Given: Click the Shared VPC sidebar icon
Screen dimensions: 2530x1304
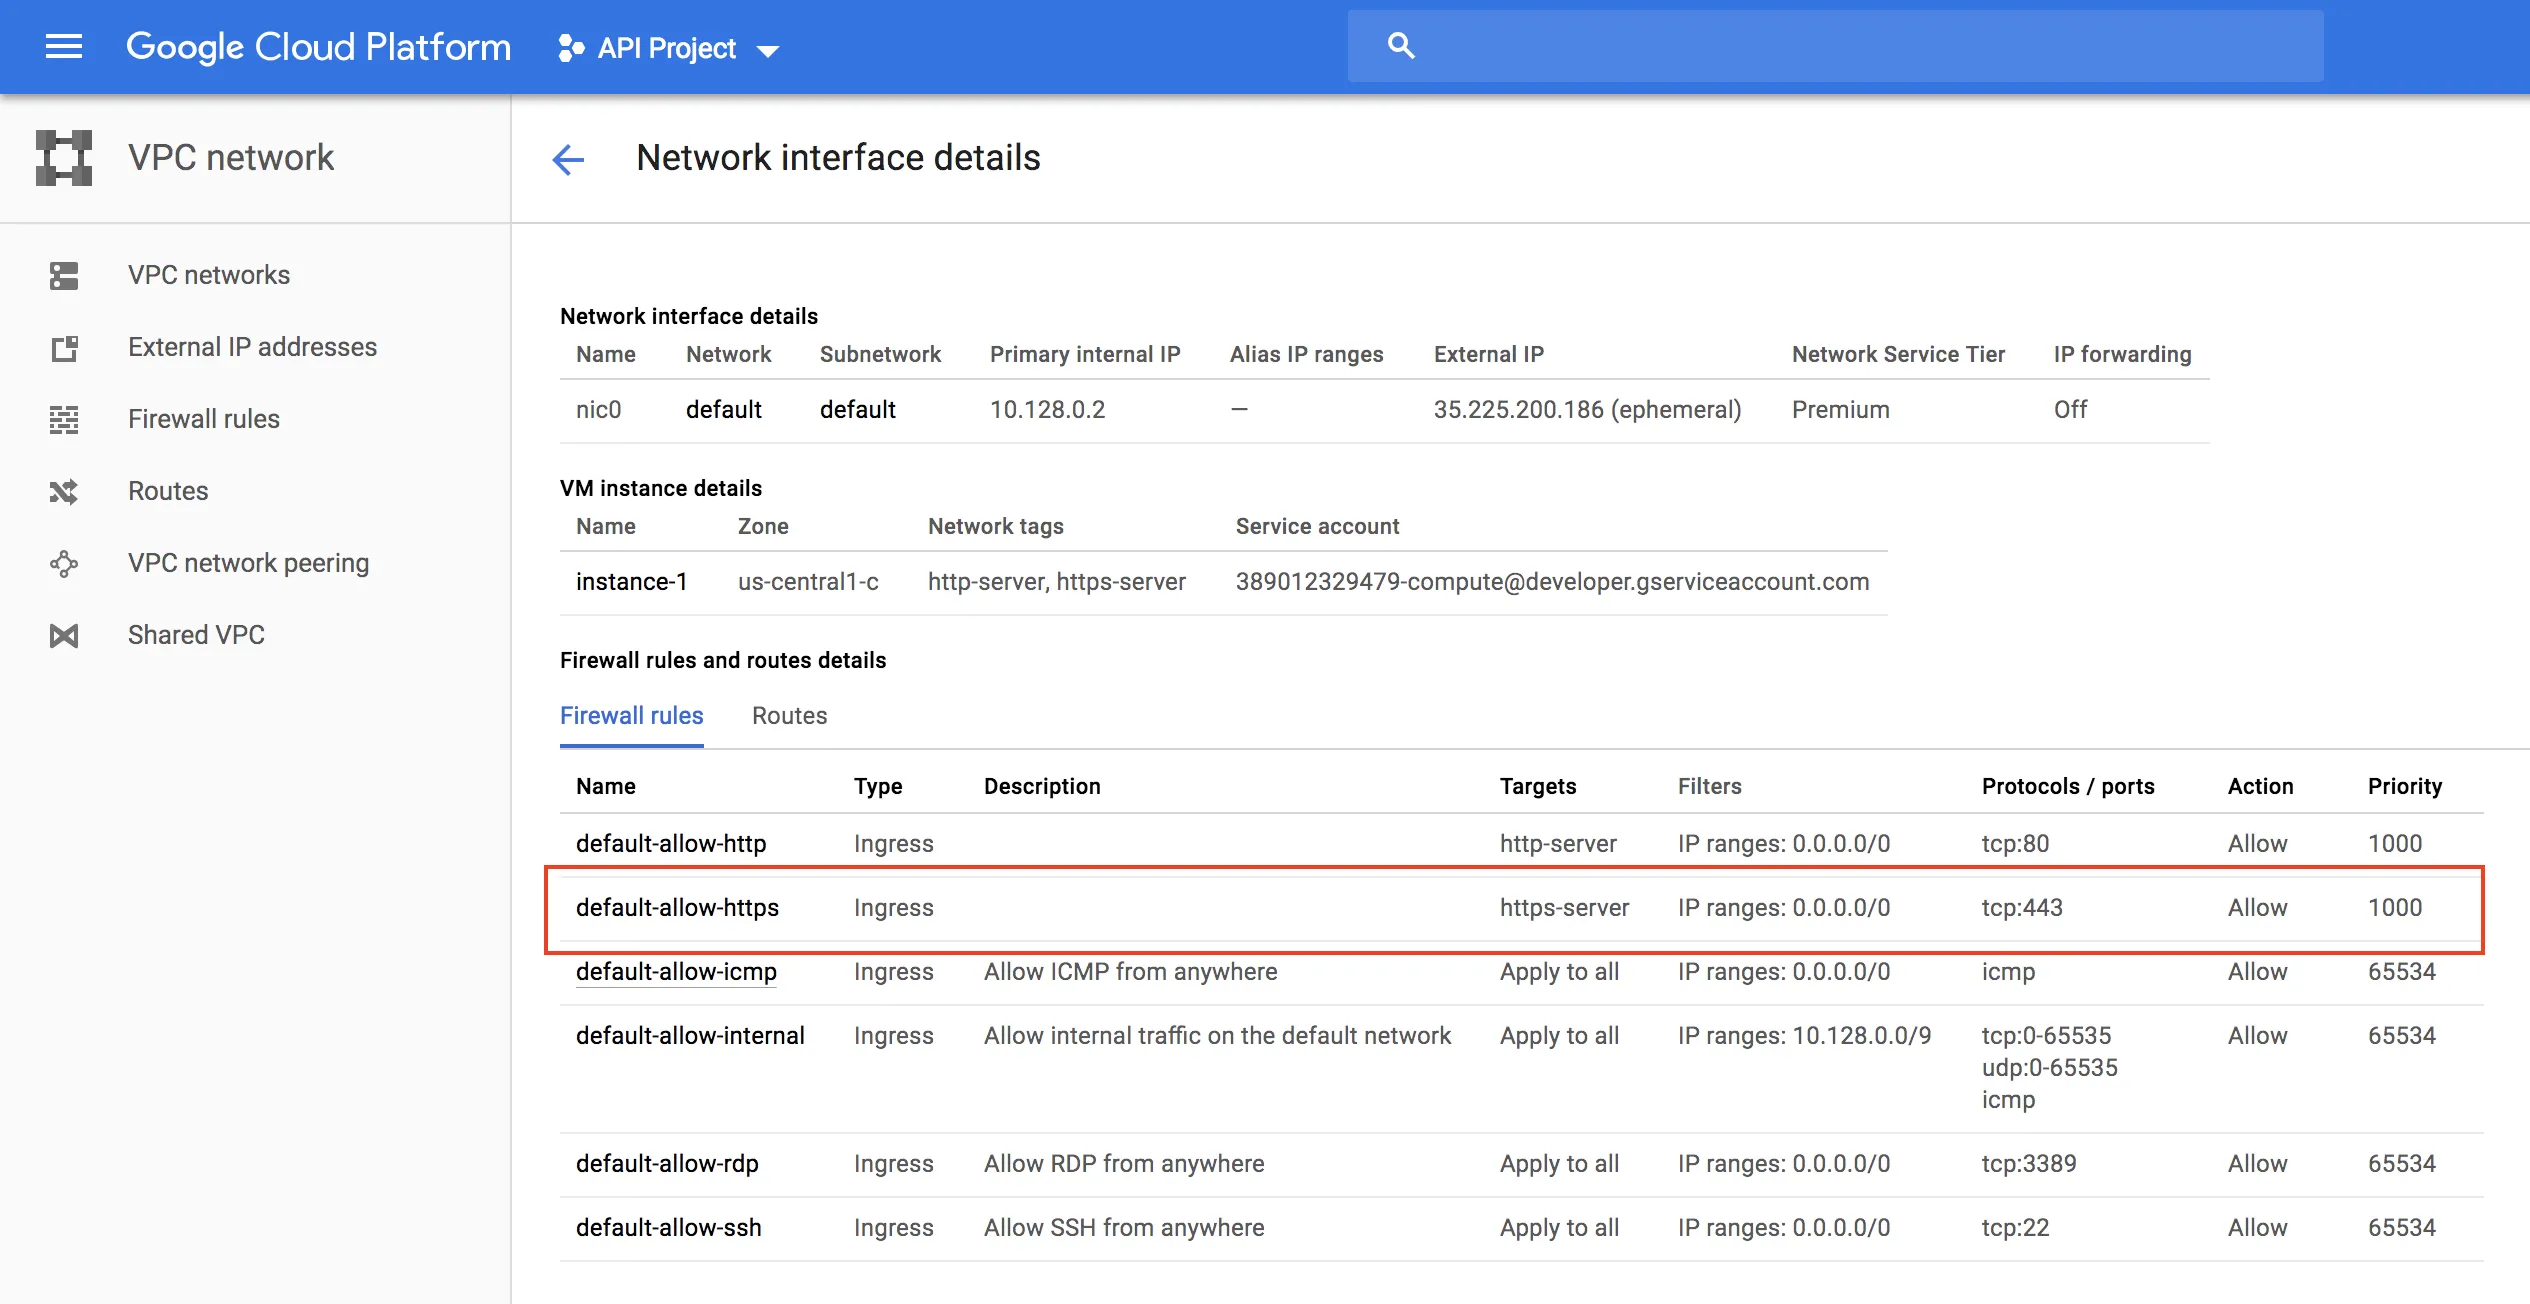Looking at the screenshot, I should (x=64, y=636).
